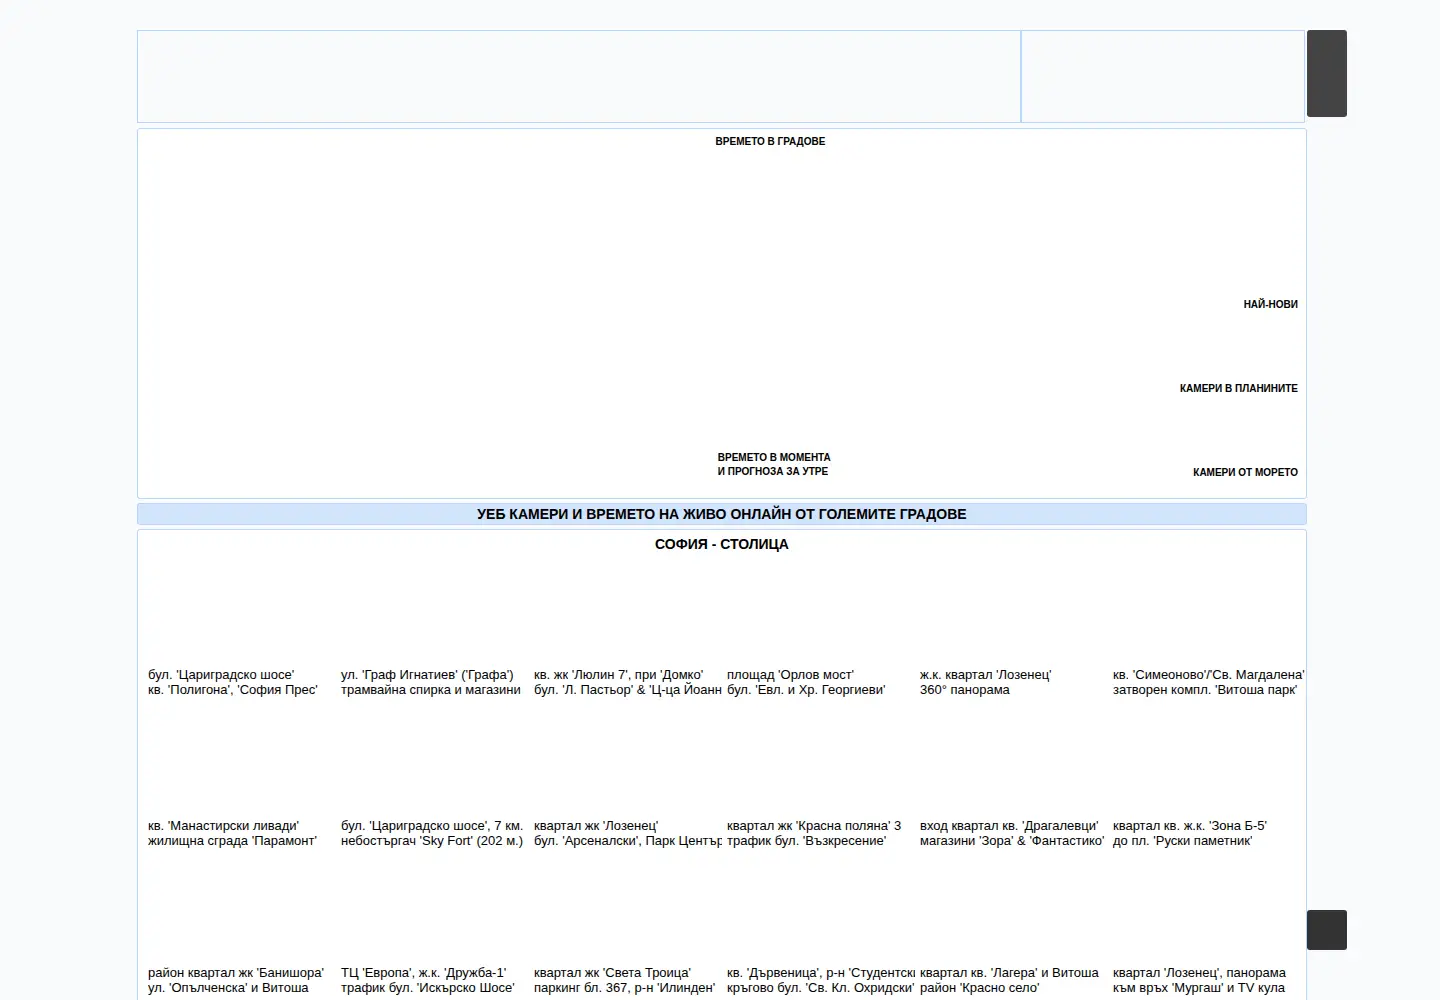Viewport: 1440px width, 1000px height.
Task: Select 'КАМЕРИ В ПЛАНИНИТЕ' link
Action: pyautogui.click(x=1238, y=389)
